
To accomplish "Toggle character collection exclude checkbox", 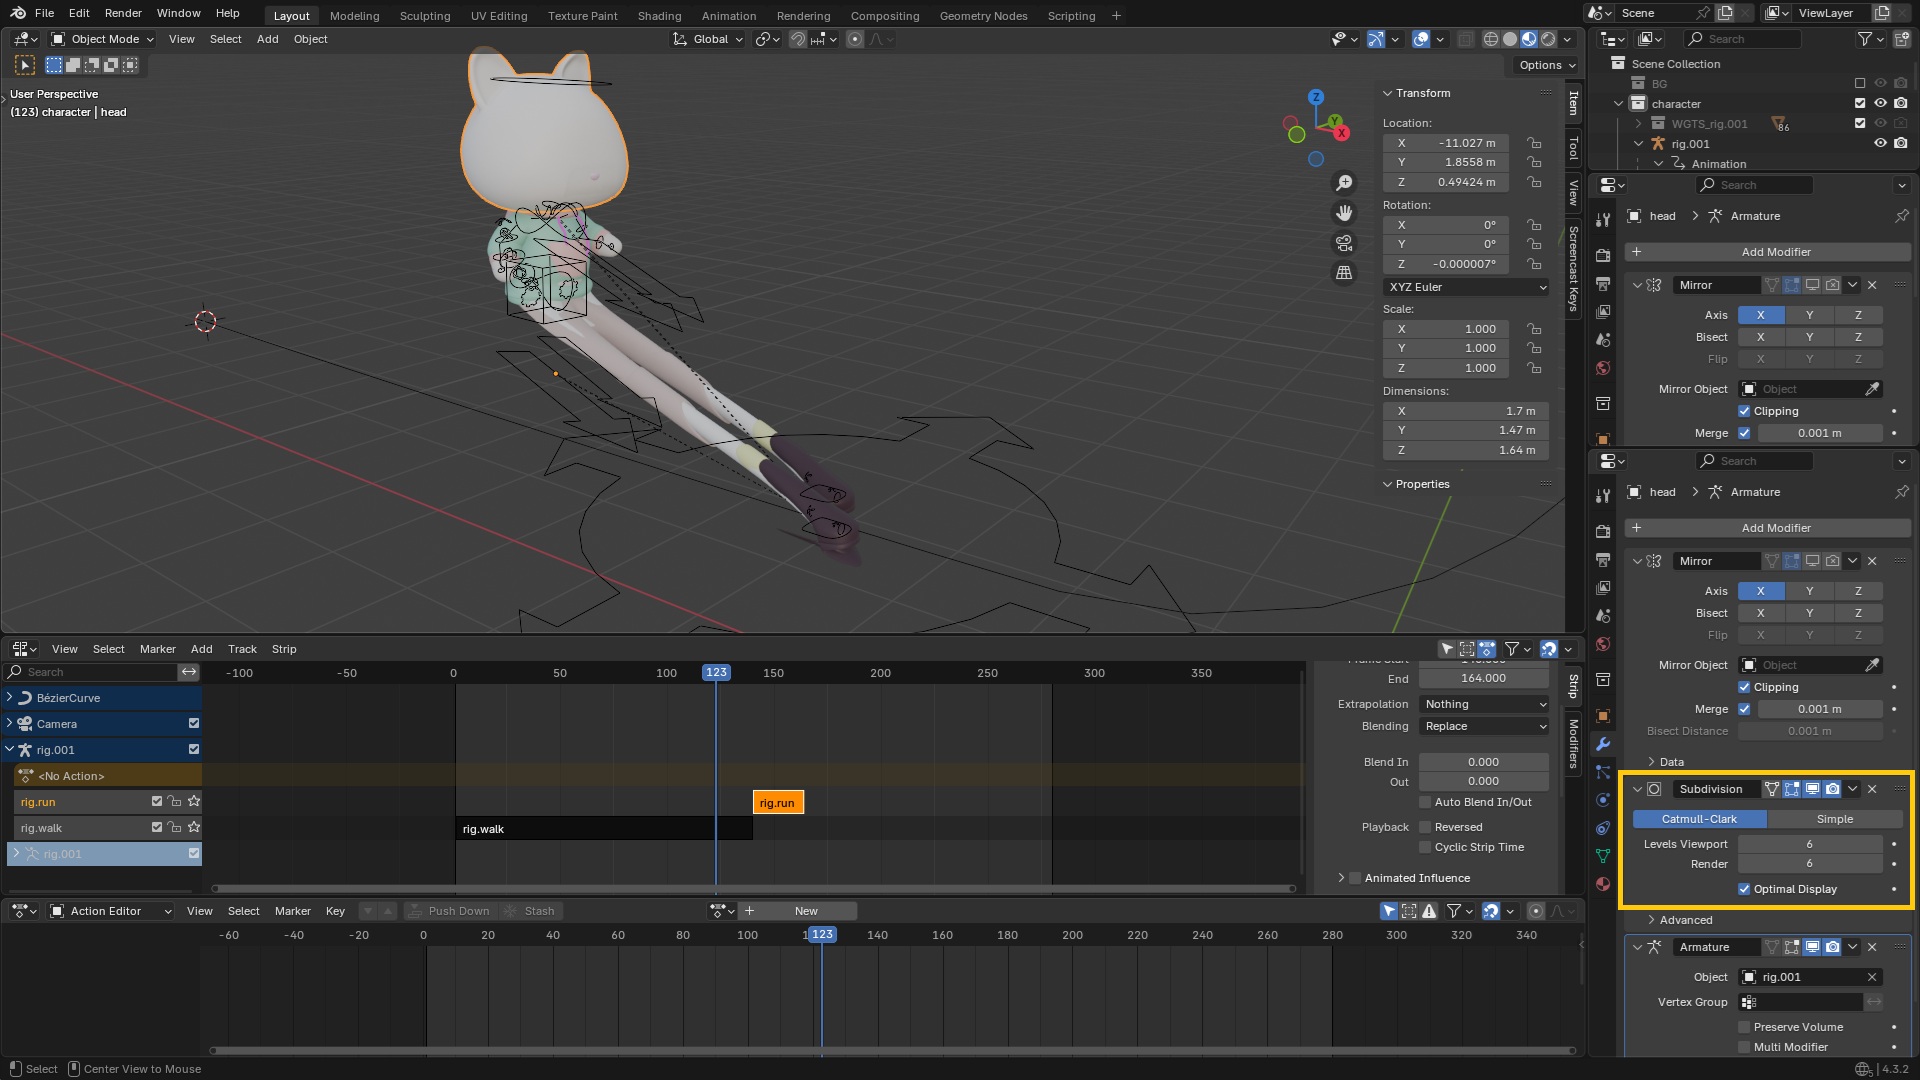I will point(1860,104).
